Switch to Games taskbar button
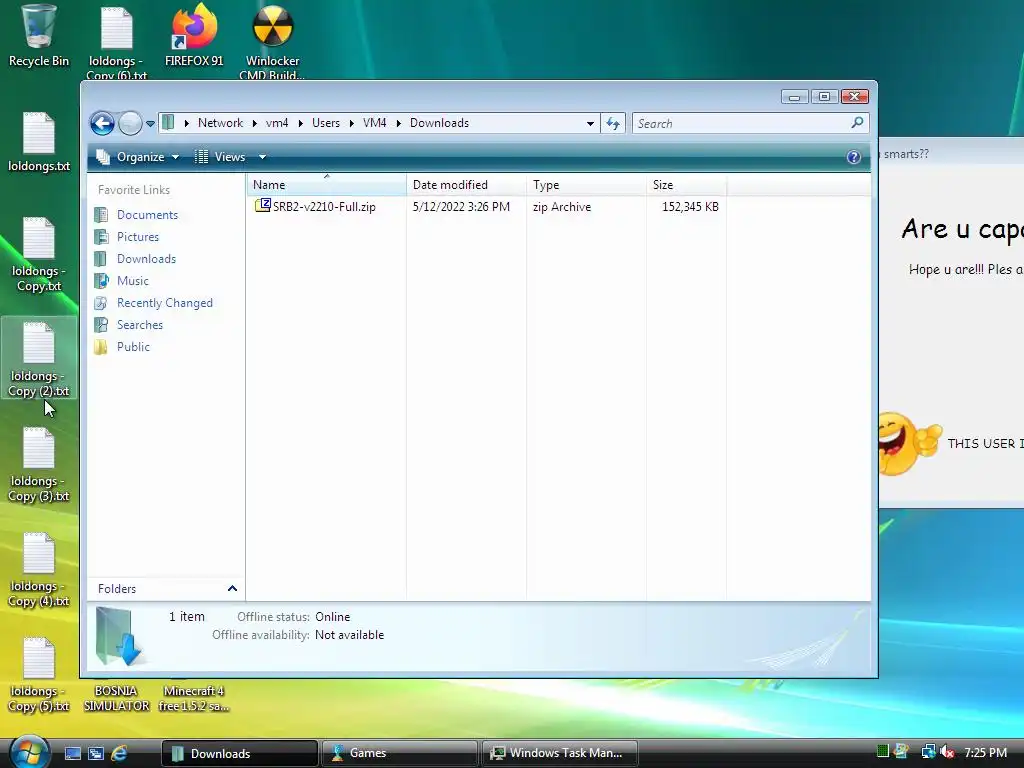 pyautogui.click(x=400, y=753)
